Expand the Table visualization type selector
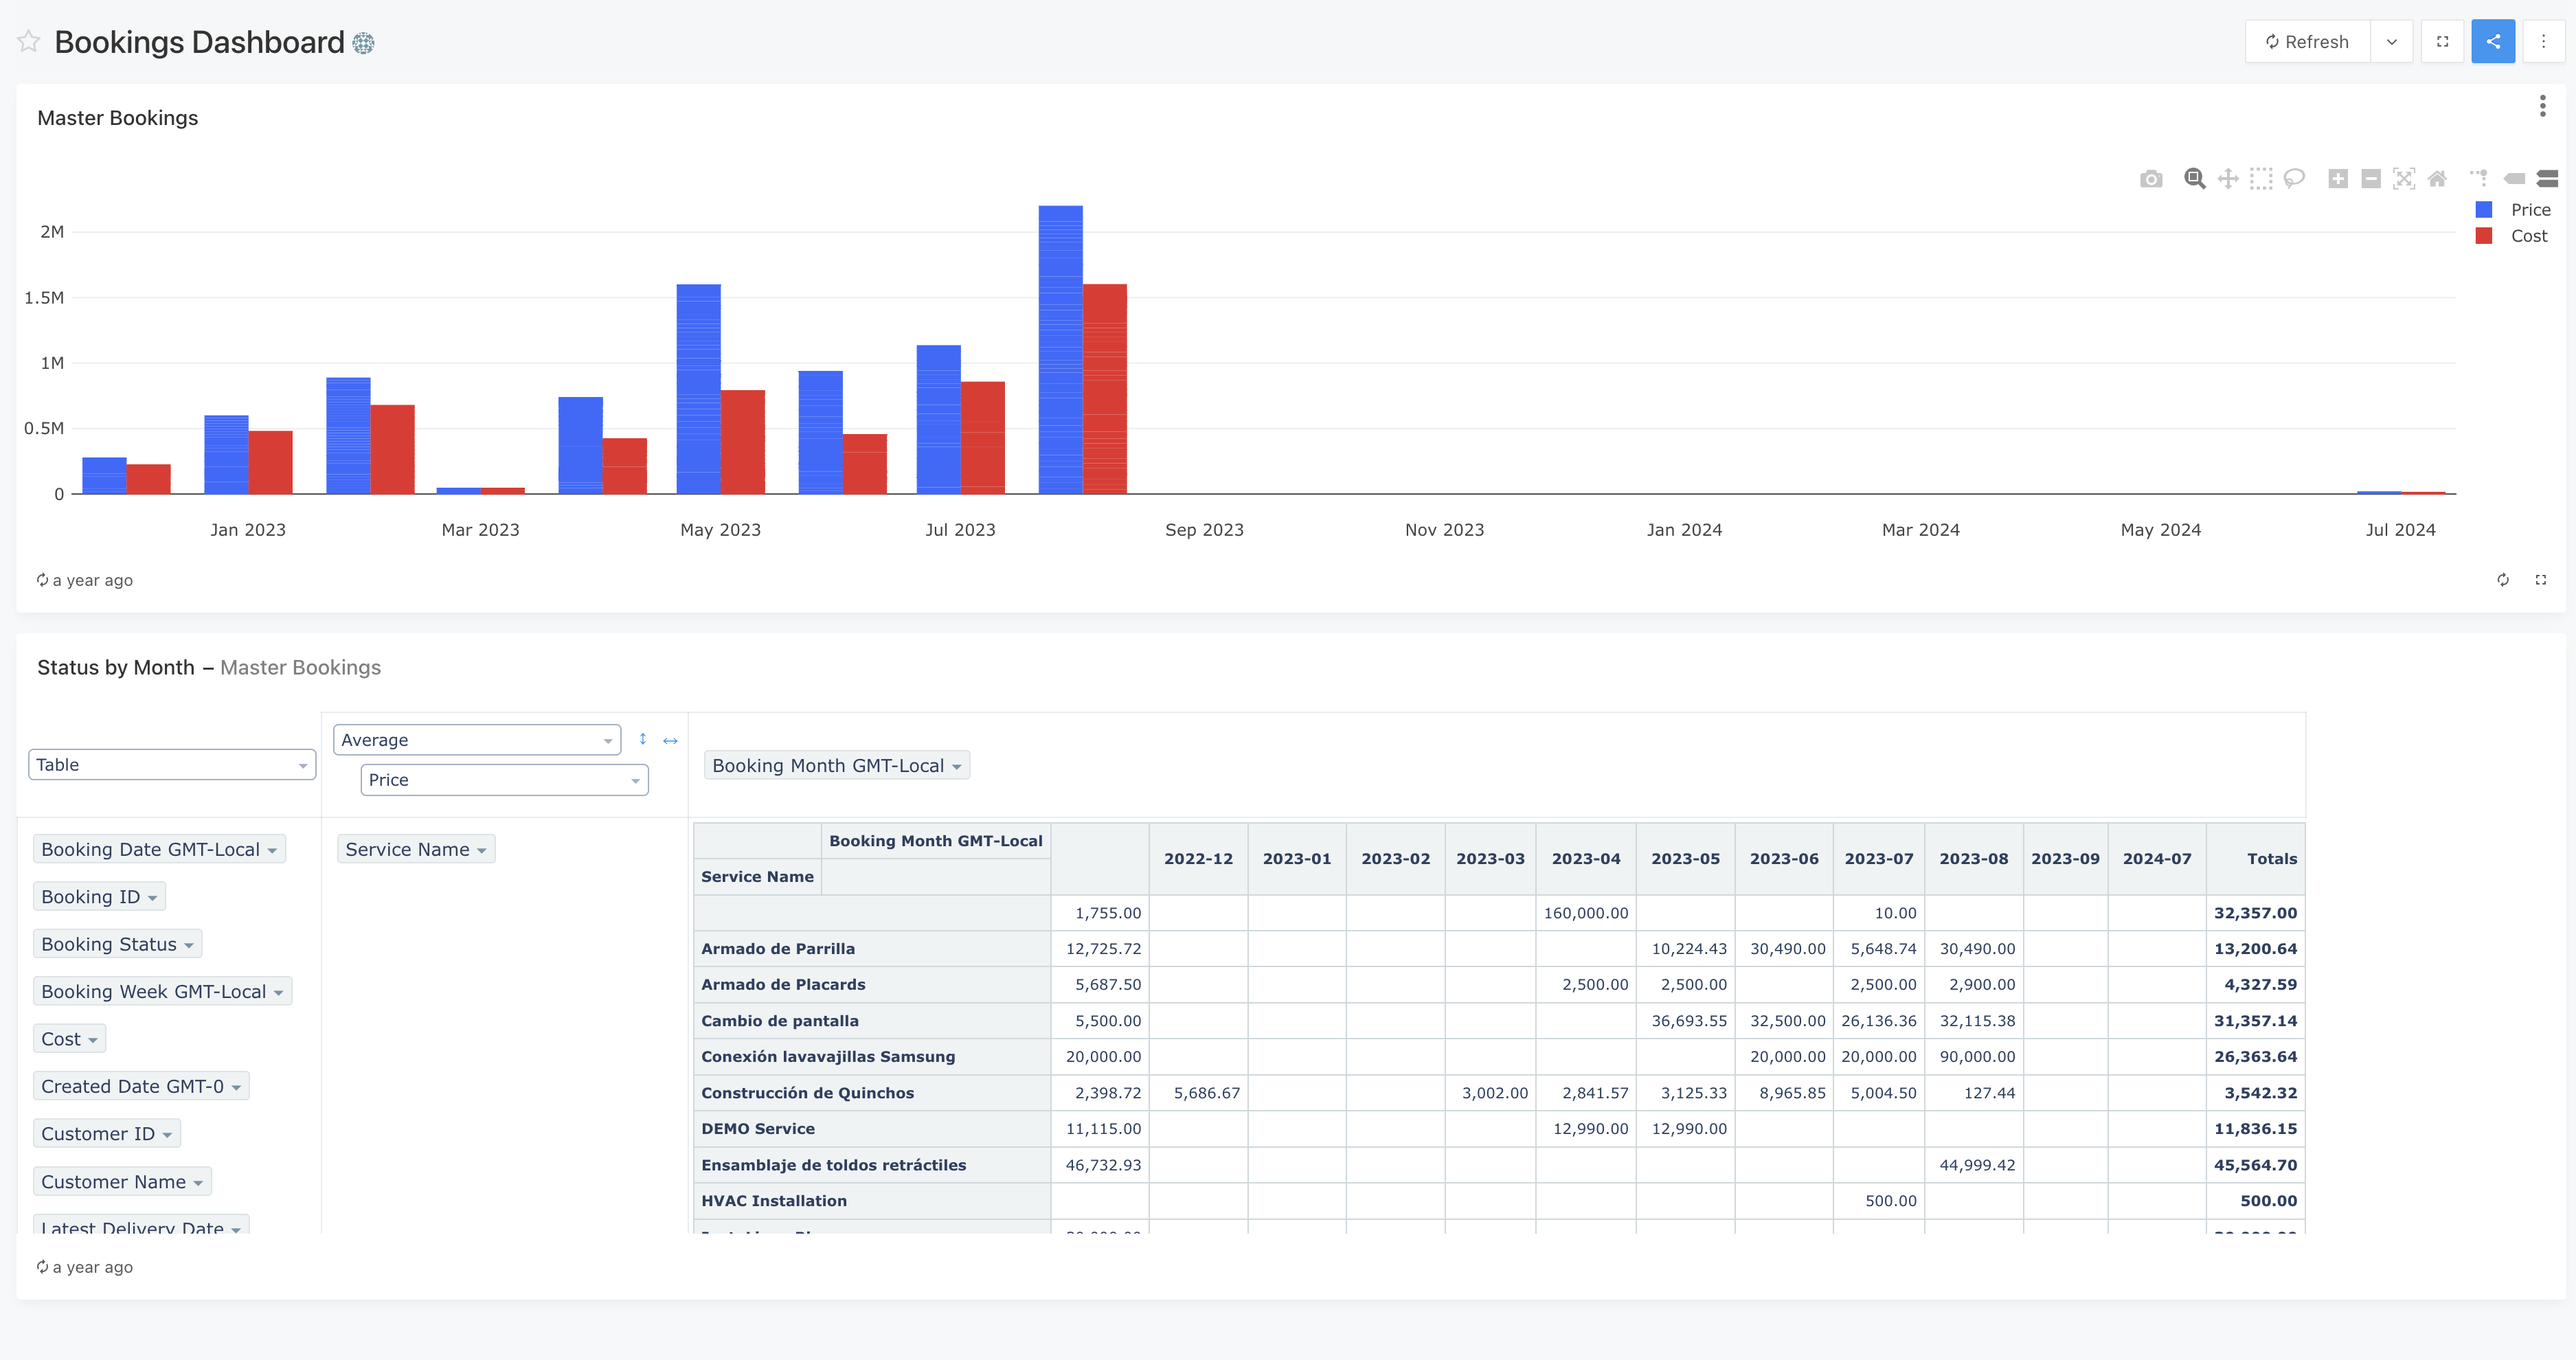The width and height of the screenshot is (2576, 1360). [x=171, y=764]
